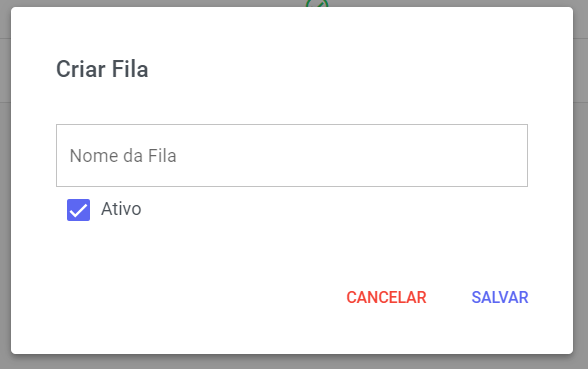Click the Criar Fila dialog title
This screenshot has width=588, height=369.
coord(102,69)
